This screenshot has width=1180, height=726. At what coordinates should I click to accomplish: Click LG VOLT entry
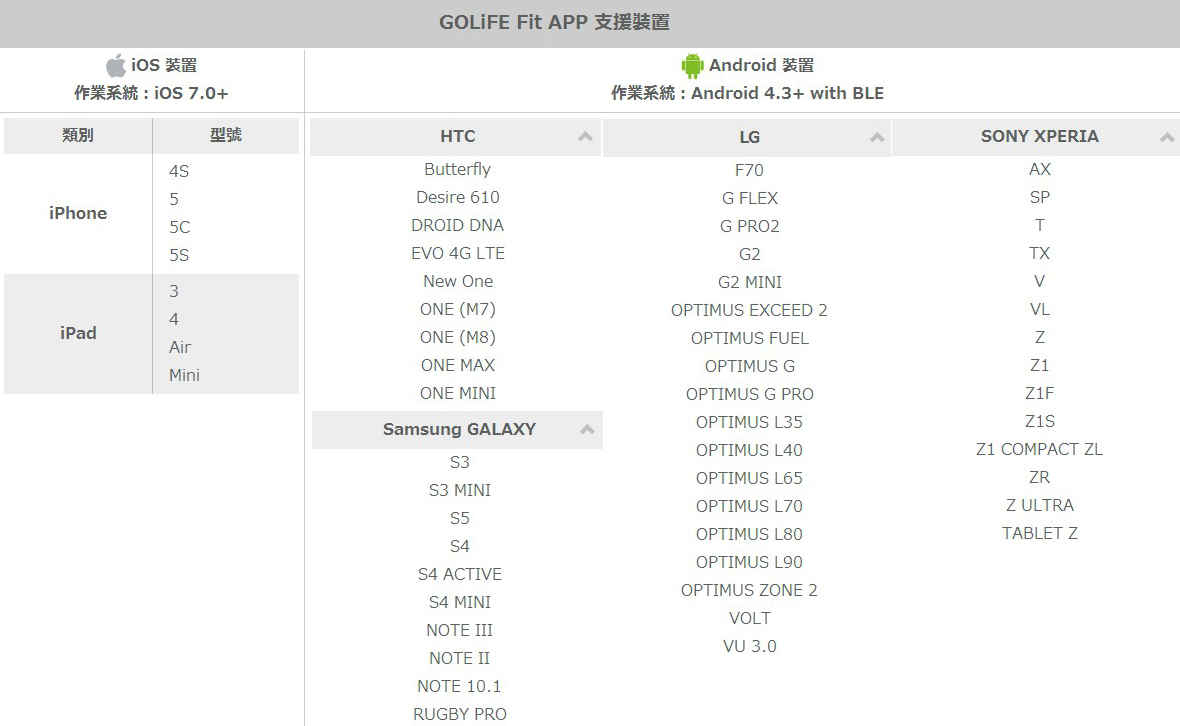click(750, 618)
